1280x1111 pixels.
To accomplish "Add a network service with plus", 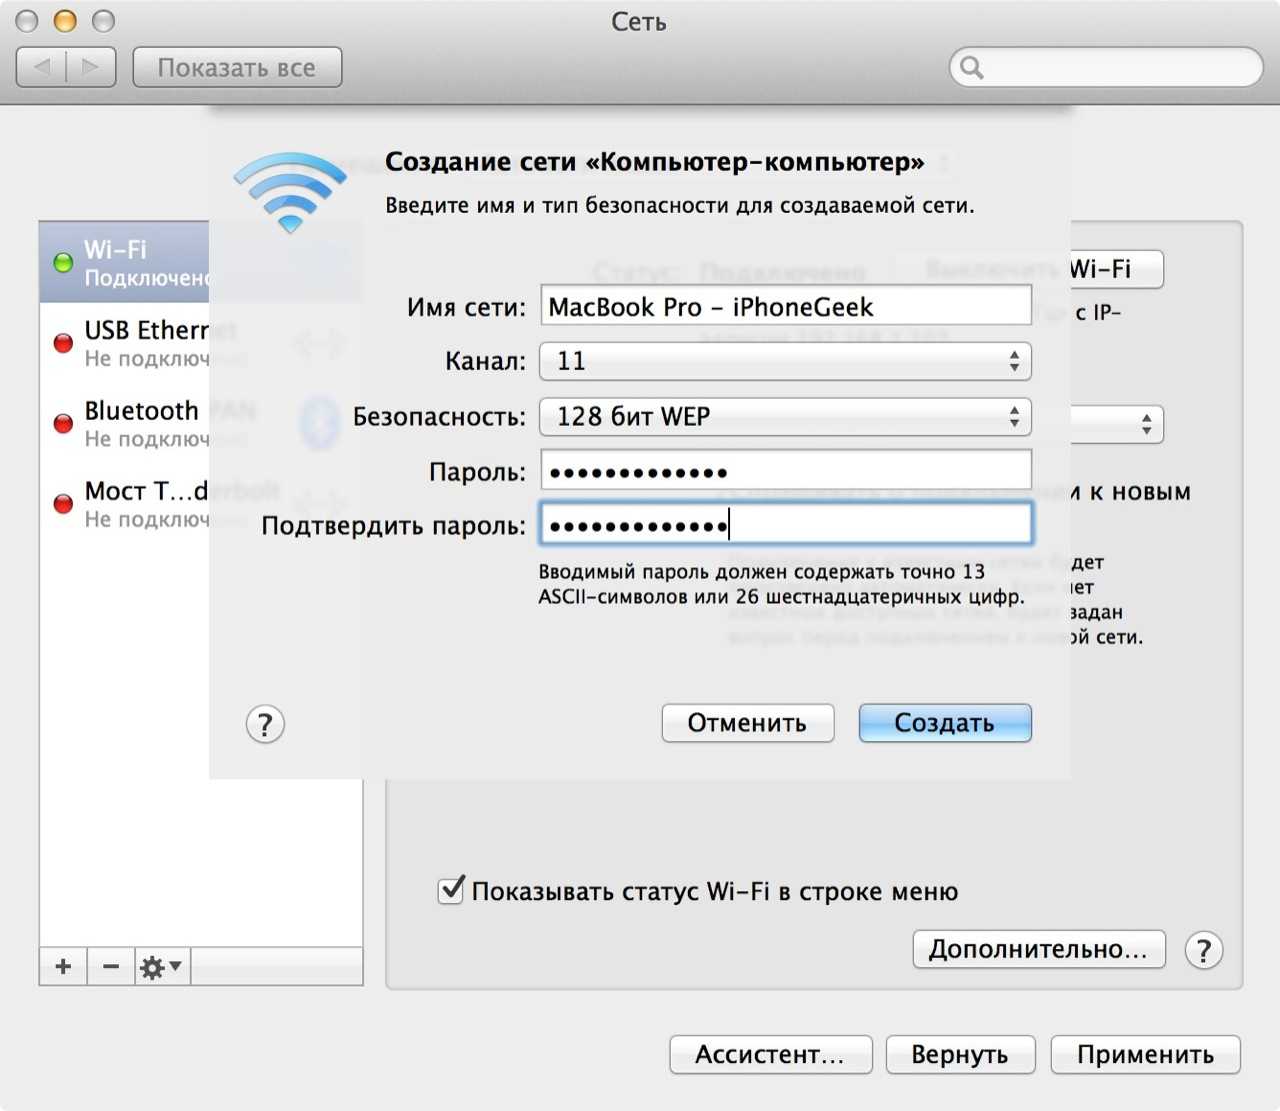I will click(63, 966).
